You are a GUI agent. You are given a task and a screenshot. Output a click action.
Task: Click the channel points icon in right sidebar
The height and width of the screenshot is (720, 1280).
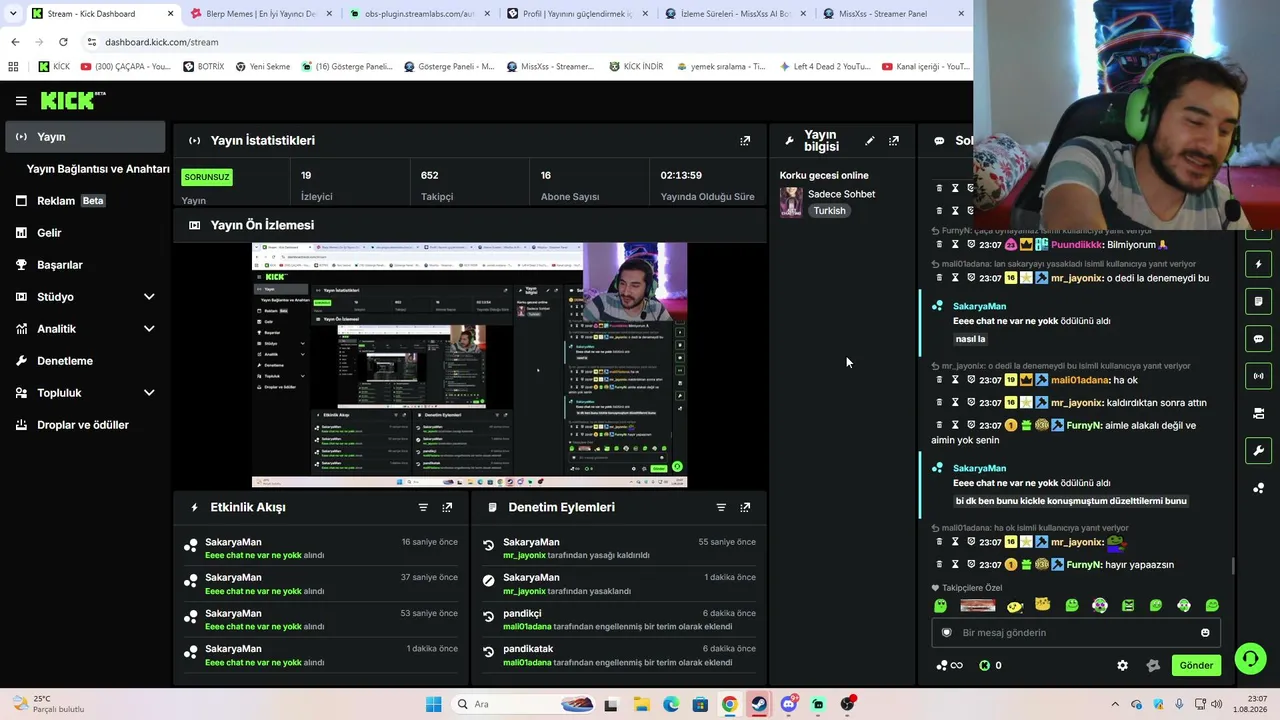[1258, 488]
